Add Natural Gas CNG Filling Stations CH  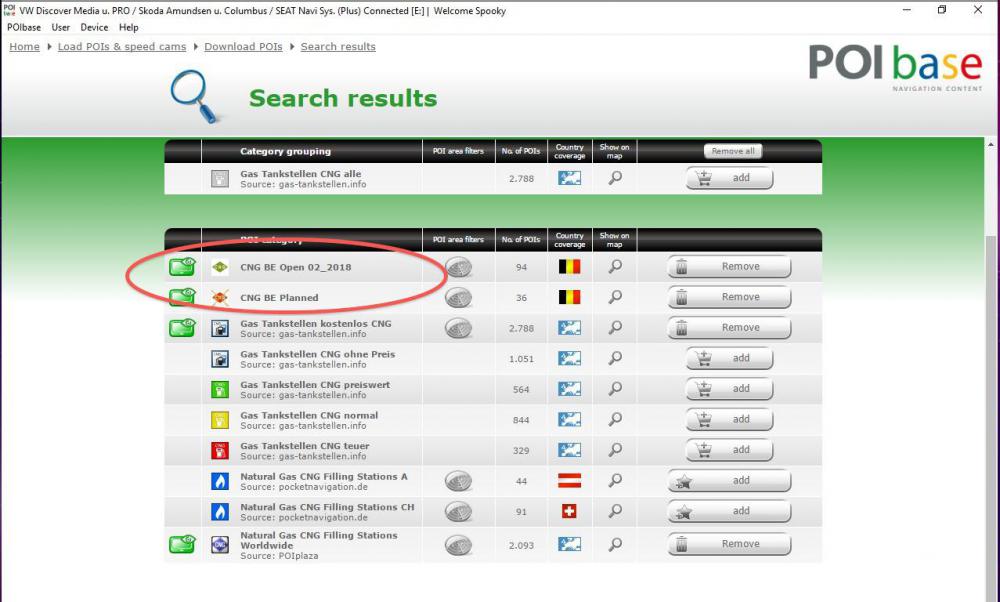point(729,511)
